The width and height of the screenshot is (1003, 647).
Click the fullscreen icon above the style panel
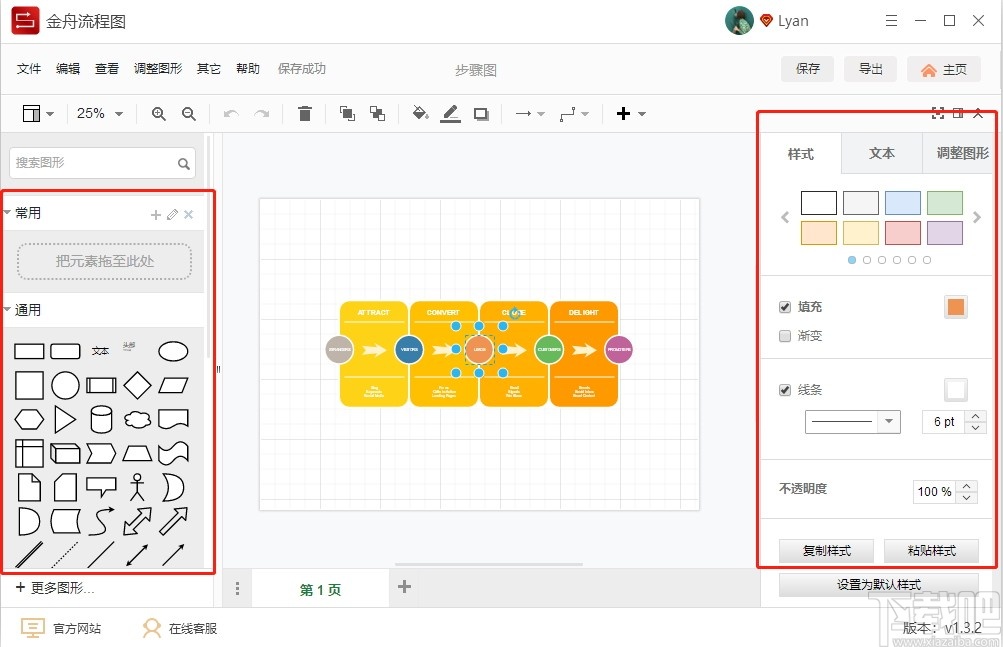coord(937,113)
